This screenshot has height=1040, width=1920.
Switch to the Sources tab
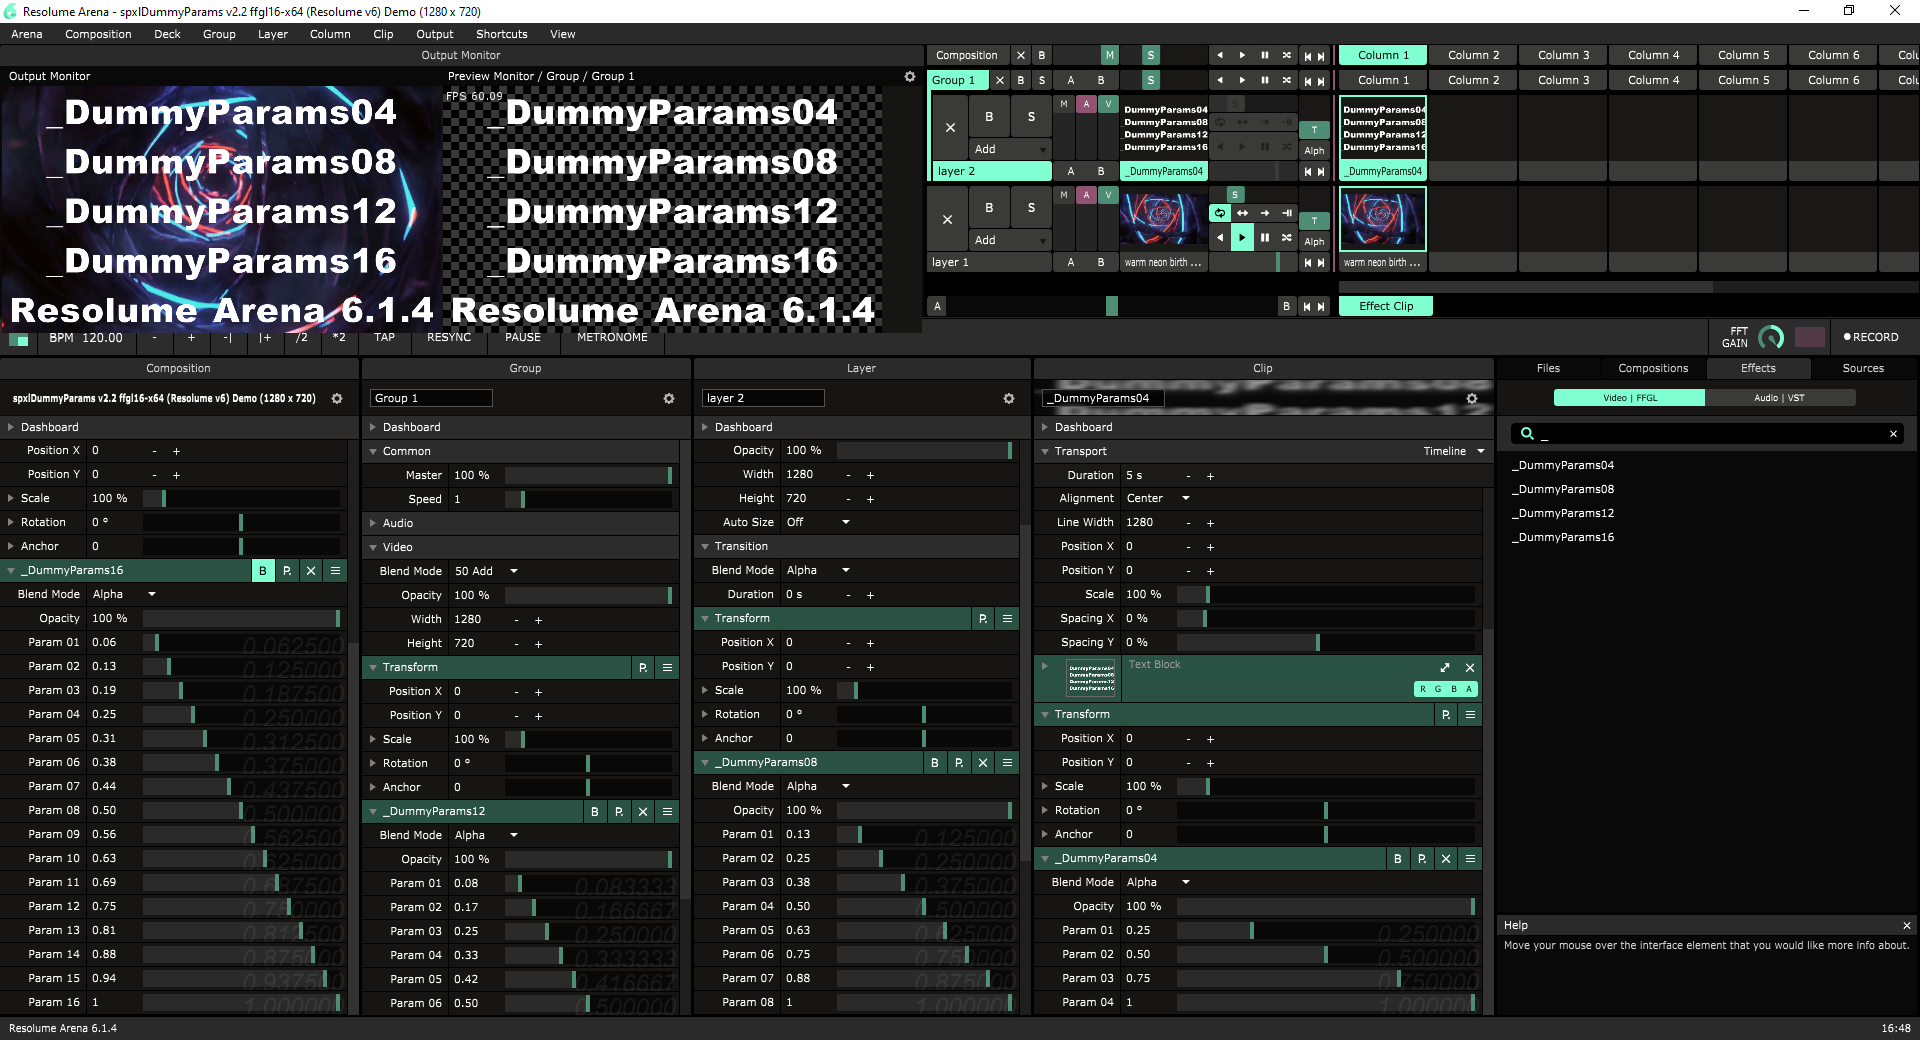(1862, 368)
